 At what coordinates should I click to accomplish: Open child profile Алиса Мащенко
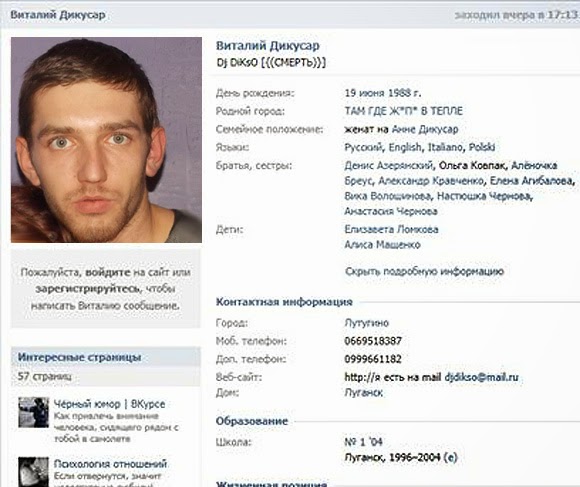pyautogui.click(x=382, y=244)
